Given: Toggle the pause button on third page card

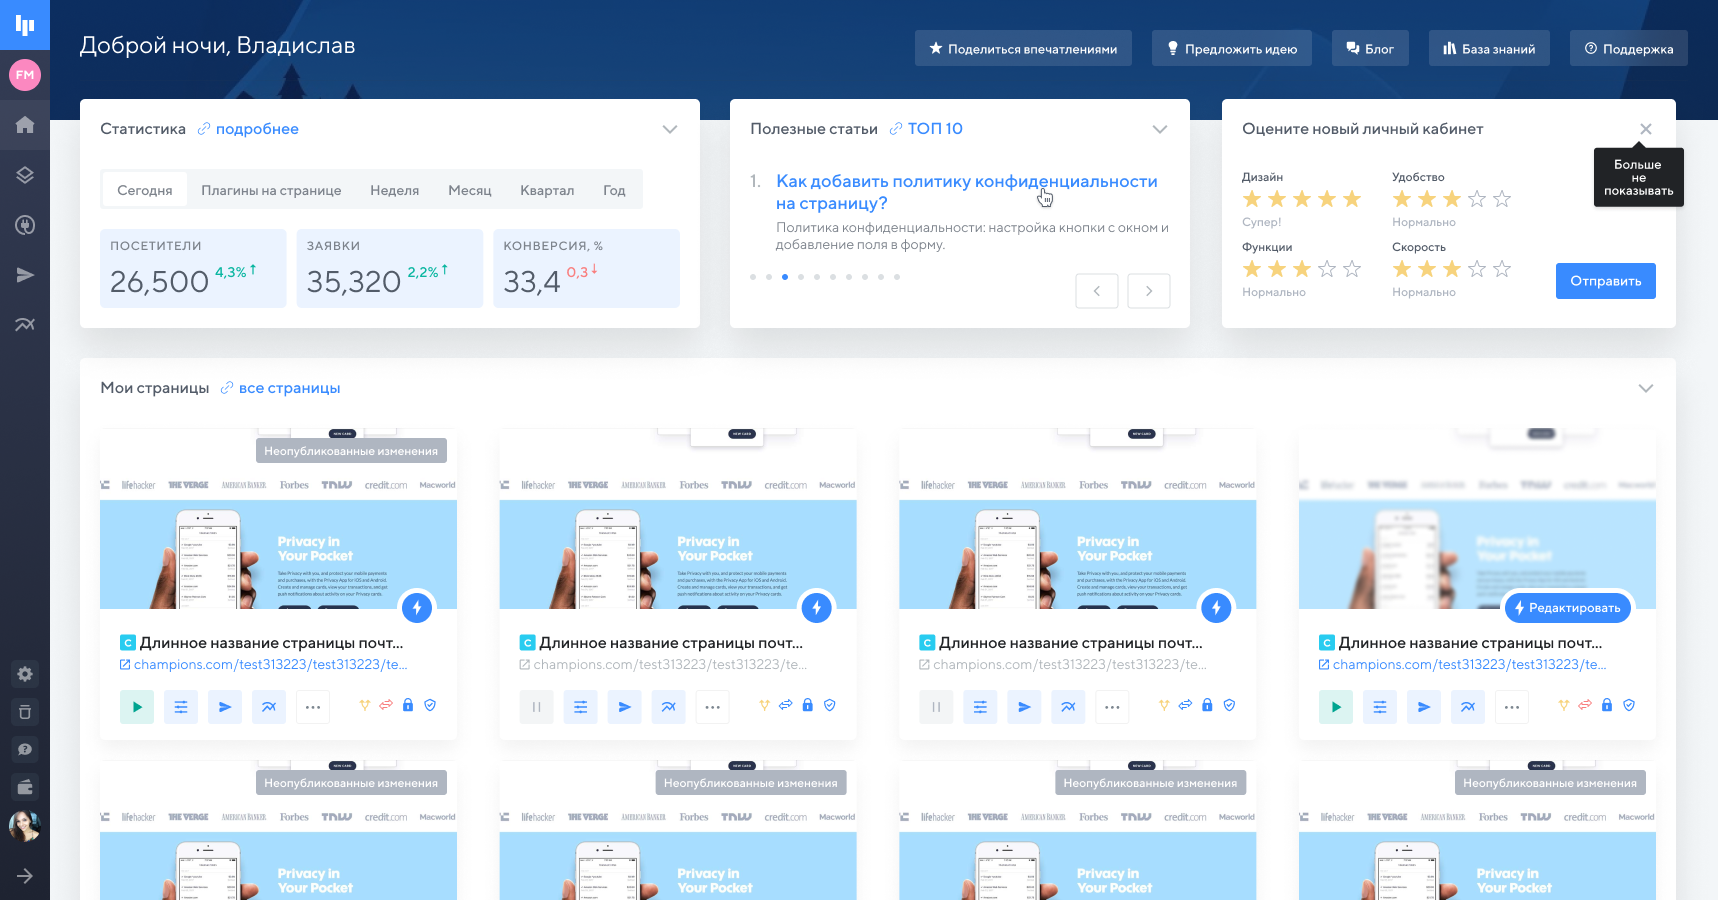Looking at the screenshot, I should [936, 707].
